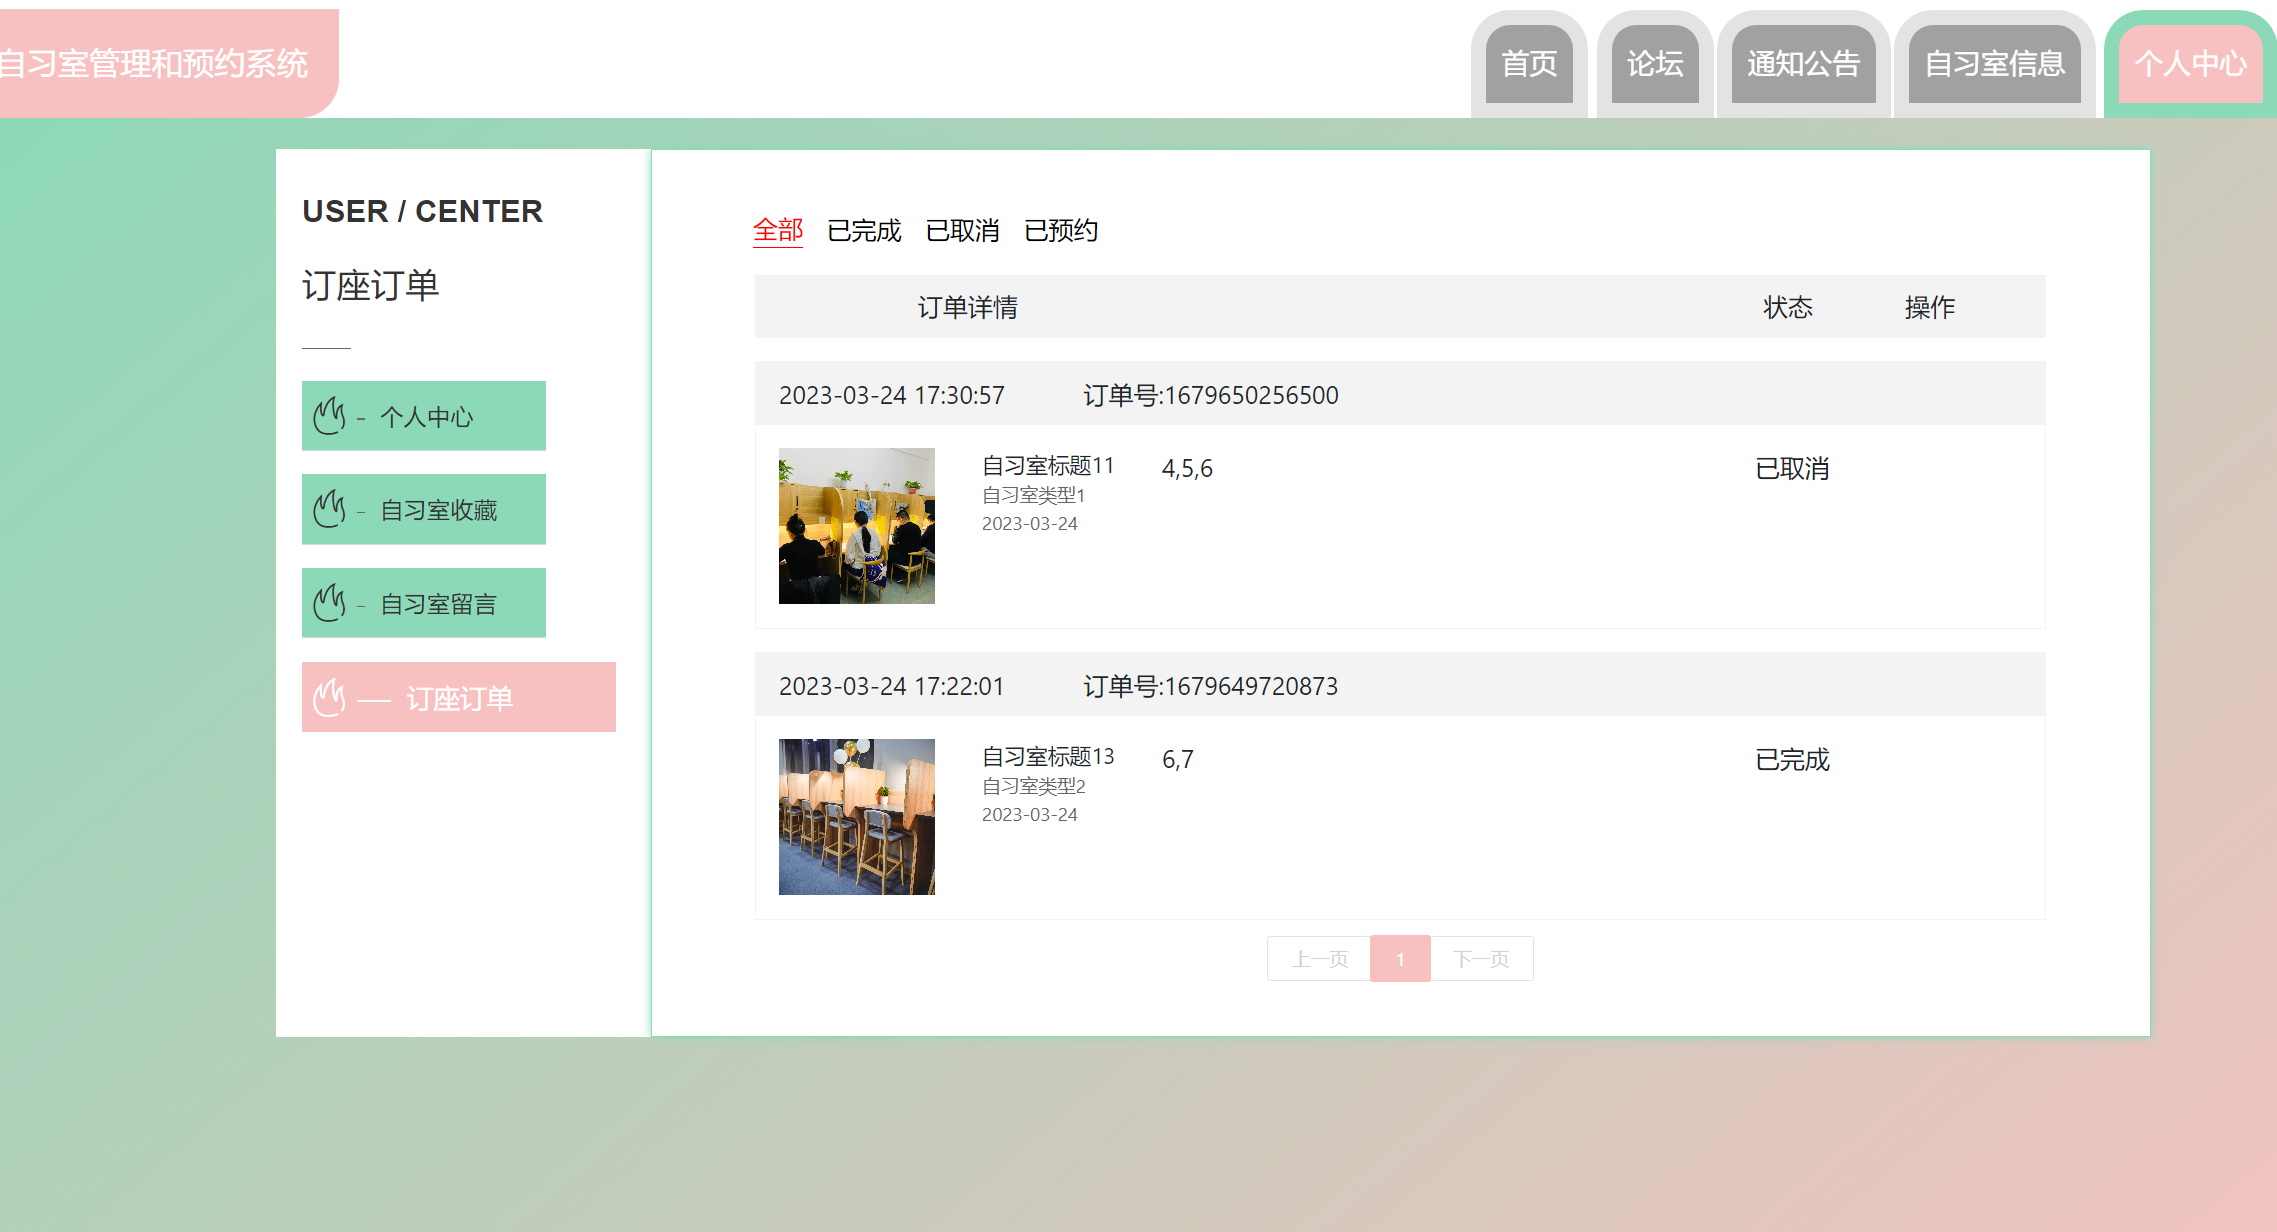Switch to the 全部 order filter tab
This screenshot has height=1232, width=2277.
[x=778, y=231]
